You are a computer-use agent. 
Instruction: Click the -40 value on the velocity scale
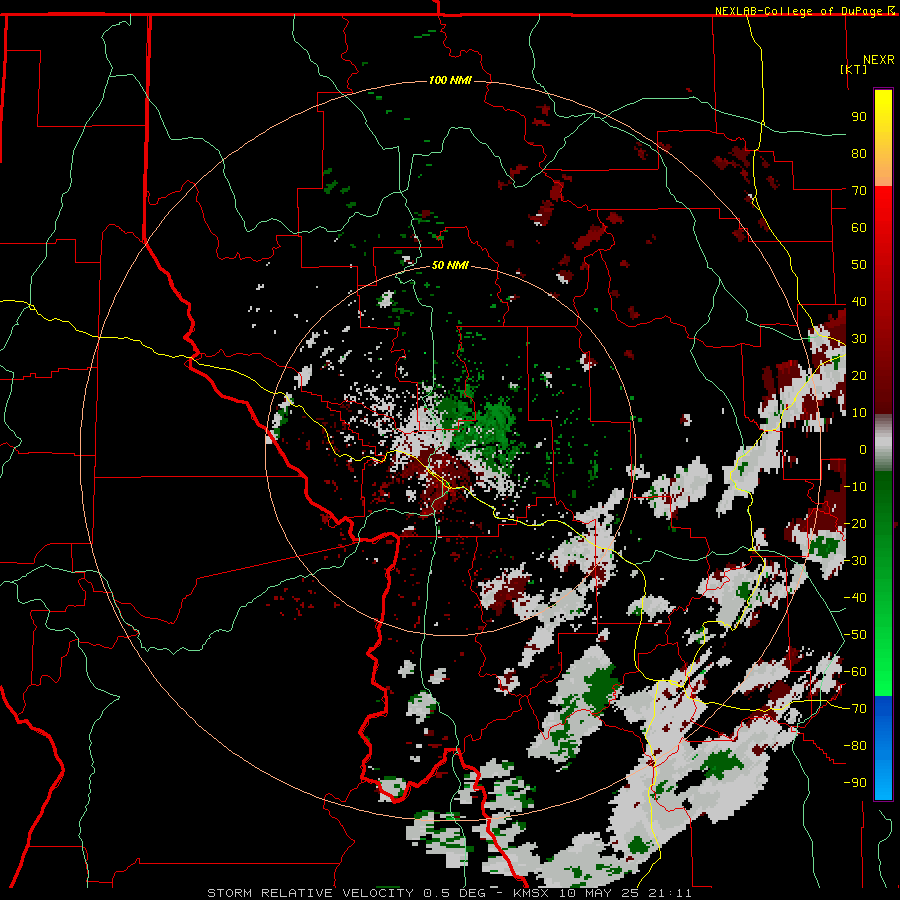[855, 598]
